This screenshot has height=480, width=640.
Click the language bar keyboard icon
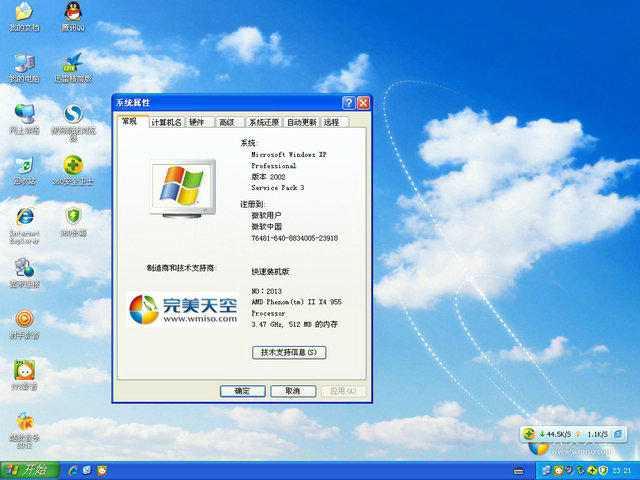point(518,471)
